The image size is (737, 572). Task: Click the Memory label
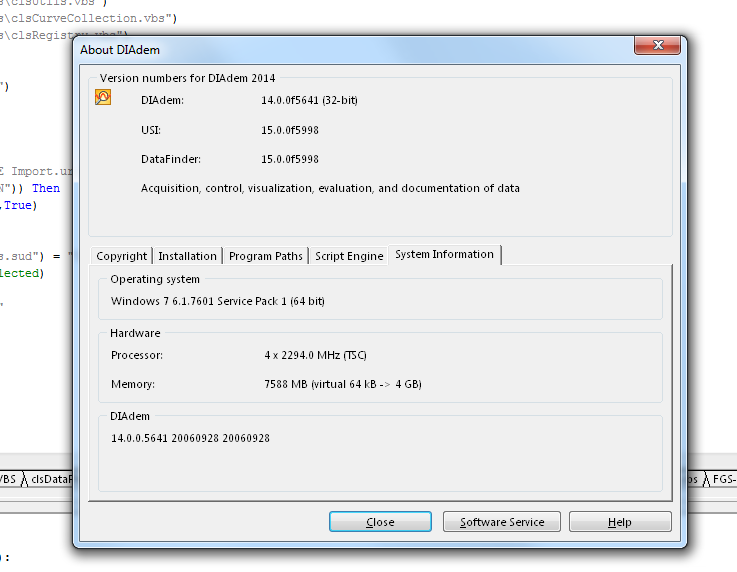click(x=133, y=384)
